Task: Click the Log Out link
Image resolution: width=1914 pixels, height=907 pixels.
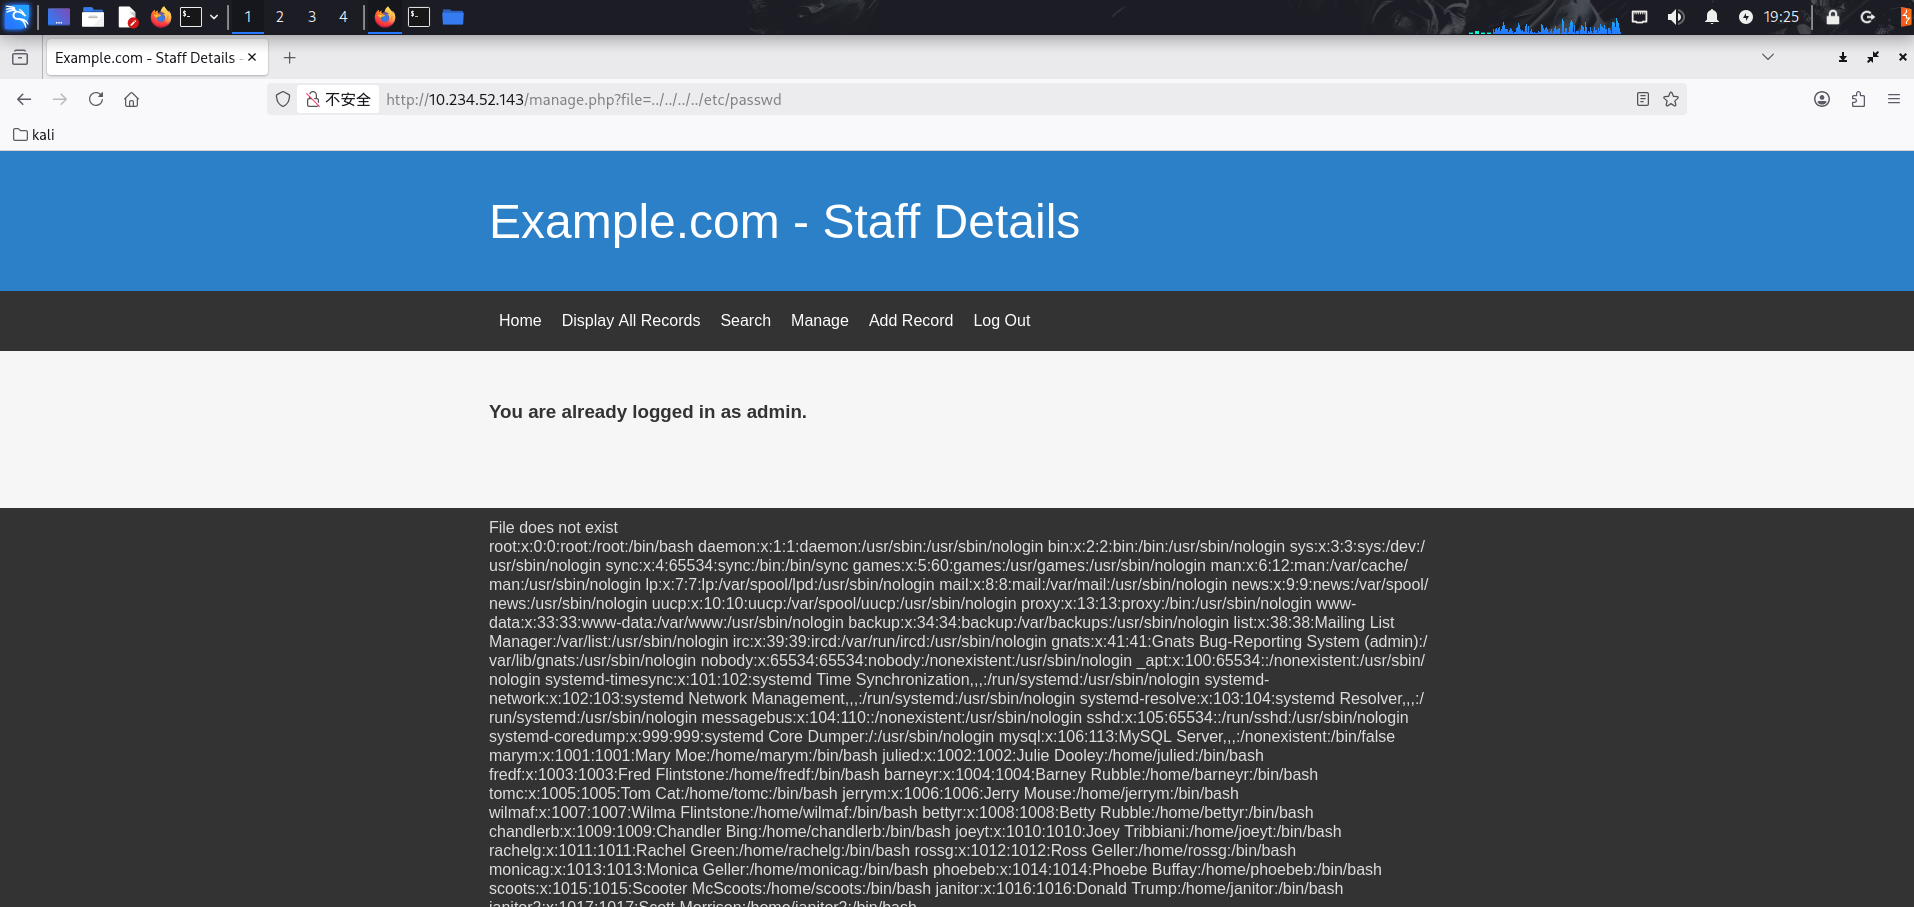Action: tap(1001, 320)
